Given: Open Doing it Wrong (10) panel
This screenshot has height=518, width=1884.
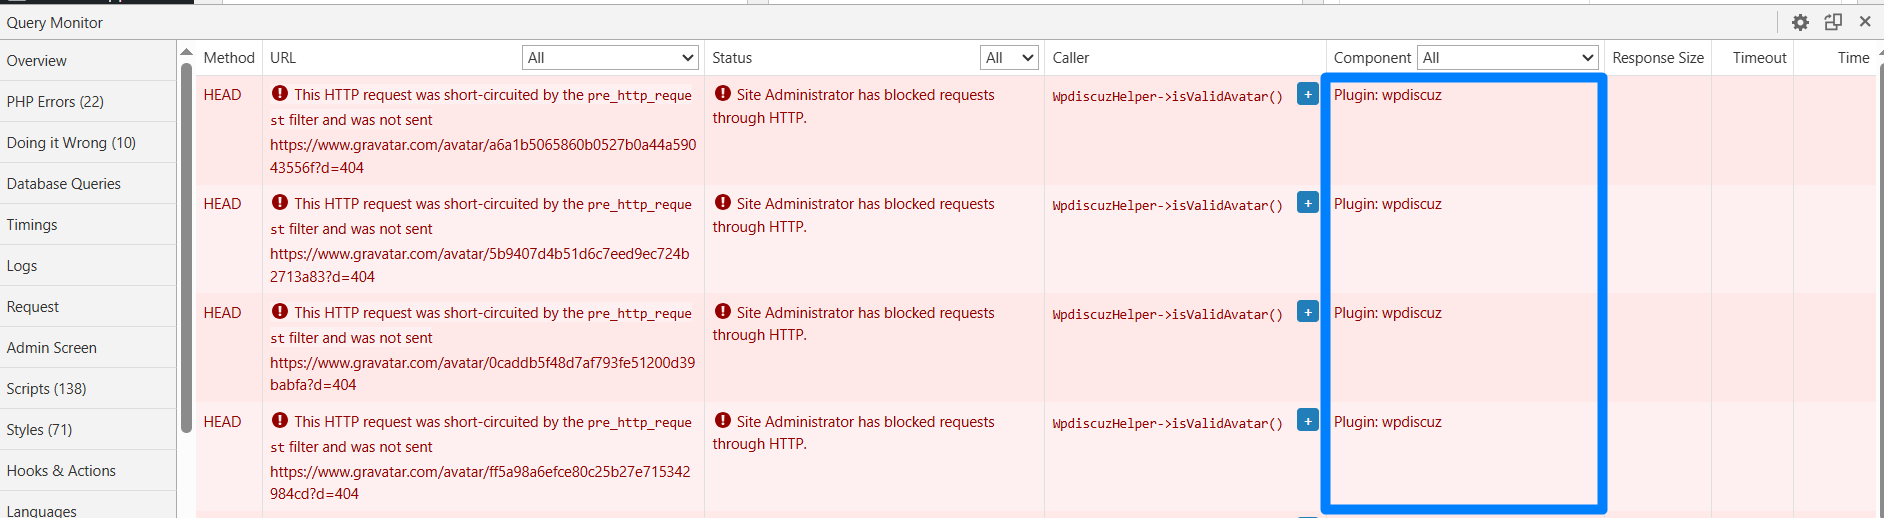Looking at the screenshot, I should click(x=88, y=143).
